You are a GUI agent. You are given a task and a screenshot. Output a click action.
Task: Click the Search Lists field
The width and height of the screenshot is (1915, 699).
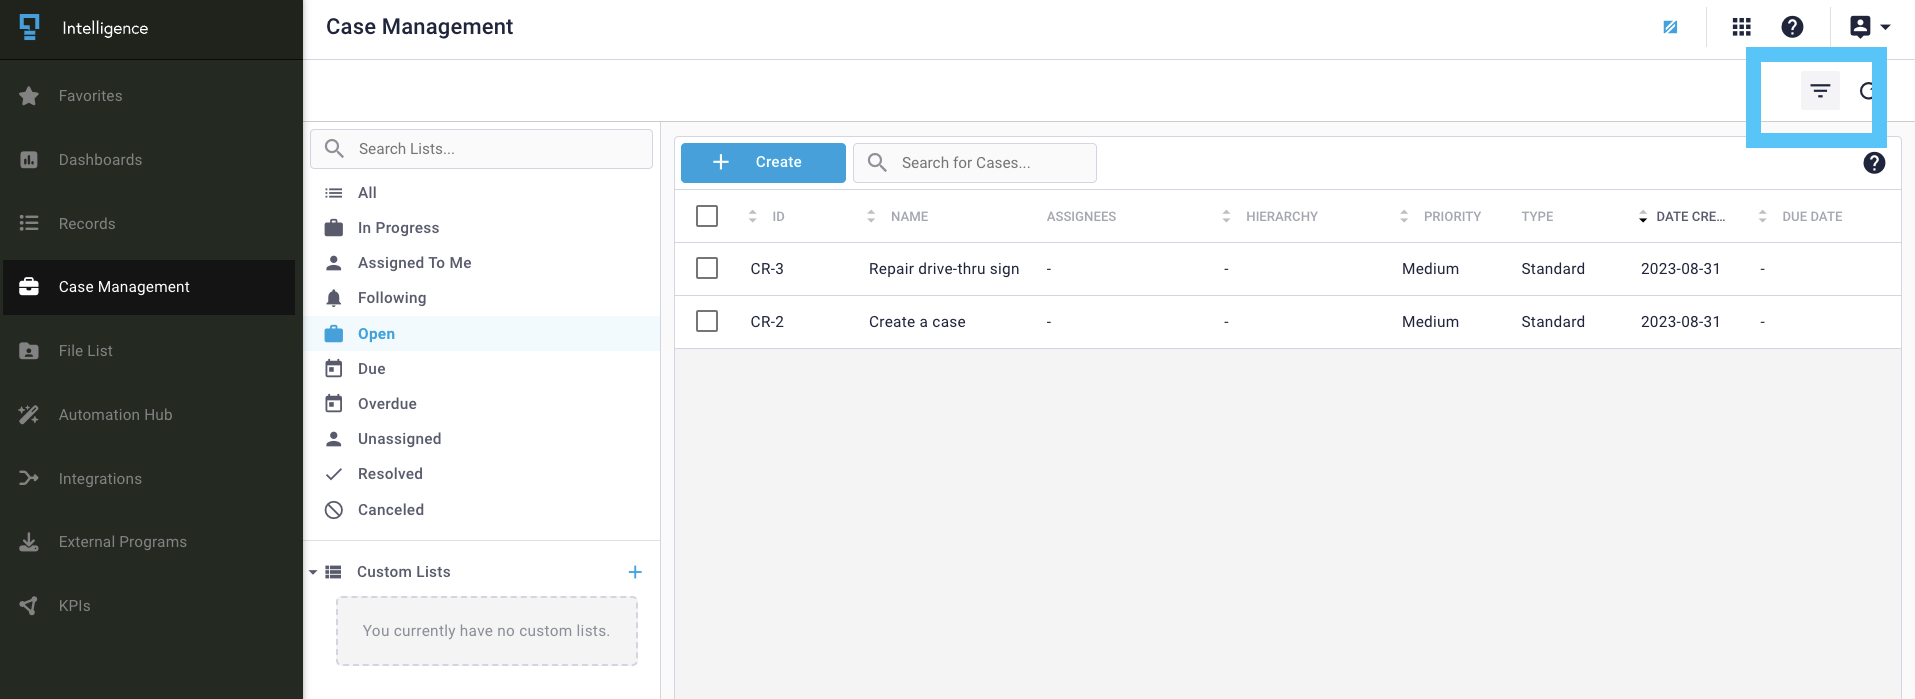481,149
